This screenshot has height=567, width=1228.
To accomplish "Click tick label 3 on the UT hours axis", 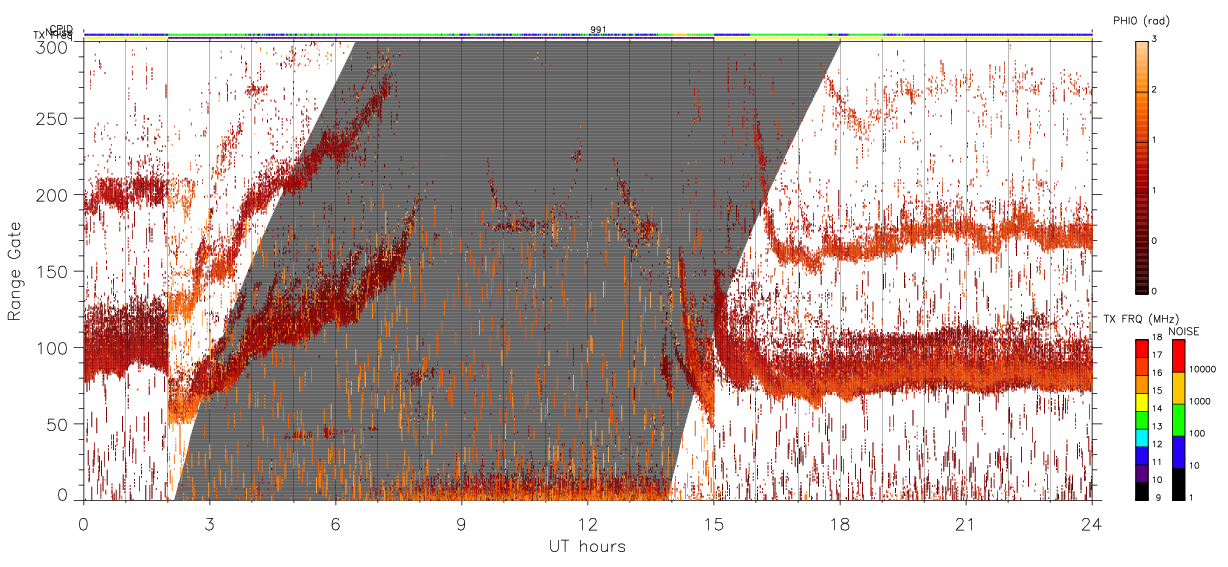I will pyautogui.click(x=209, y=523).
